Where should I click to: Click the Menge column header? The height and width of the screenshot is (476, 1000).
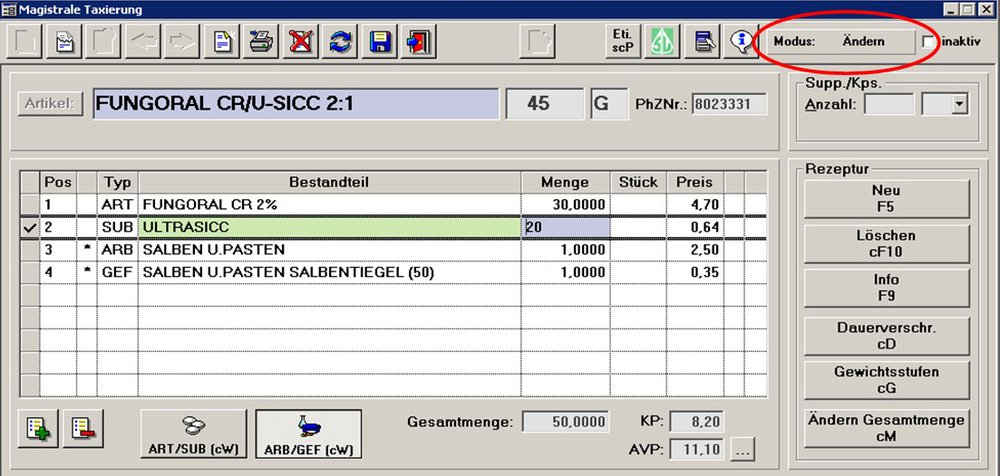click(x=566, y=182)
